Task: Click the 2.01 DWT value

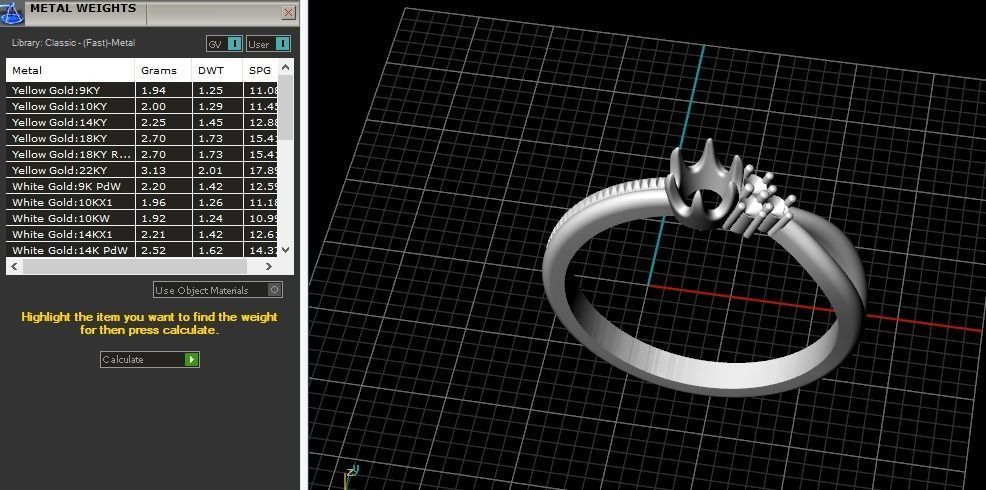Action: (210, 170)
